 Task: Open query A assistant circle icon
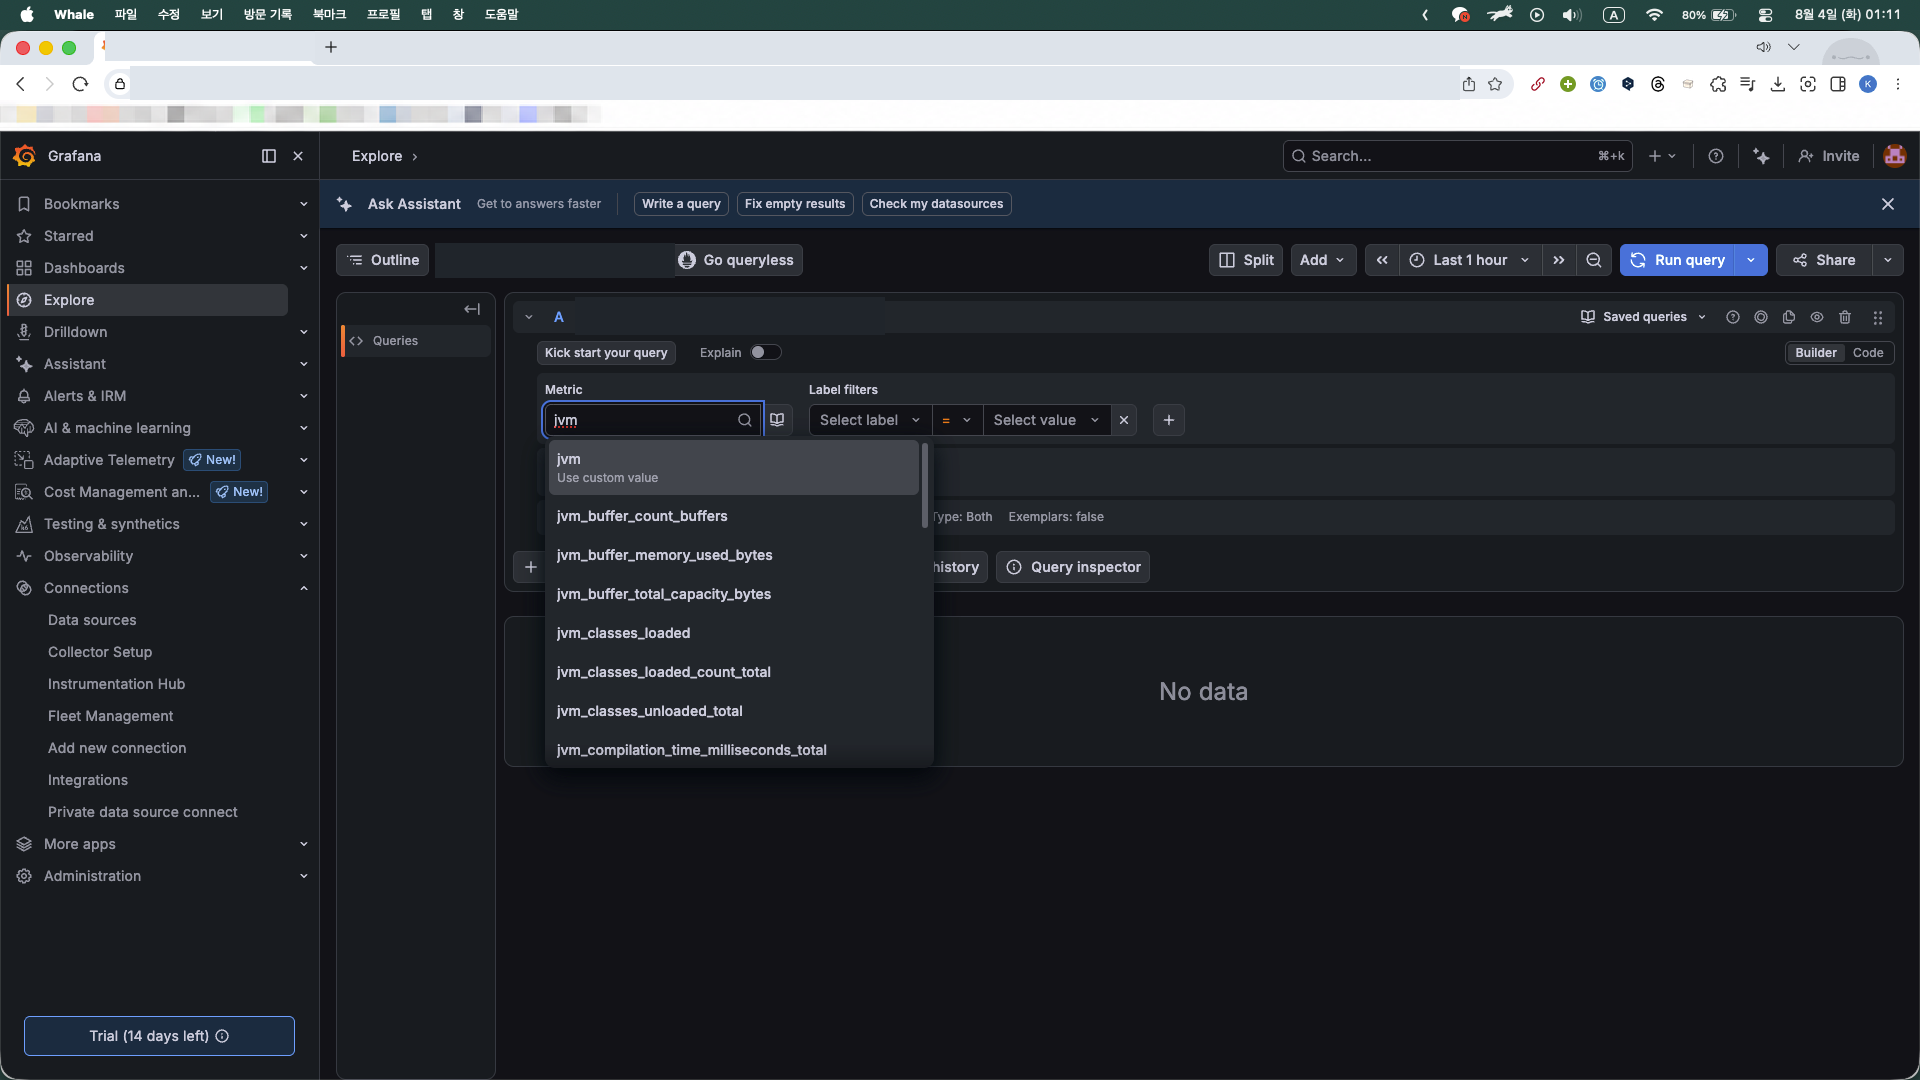point(1761,317)
